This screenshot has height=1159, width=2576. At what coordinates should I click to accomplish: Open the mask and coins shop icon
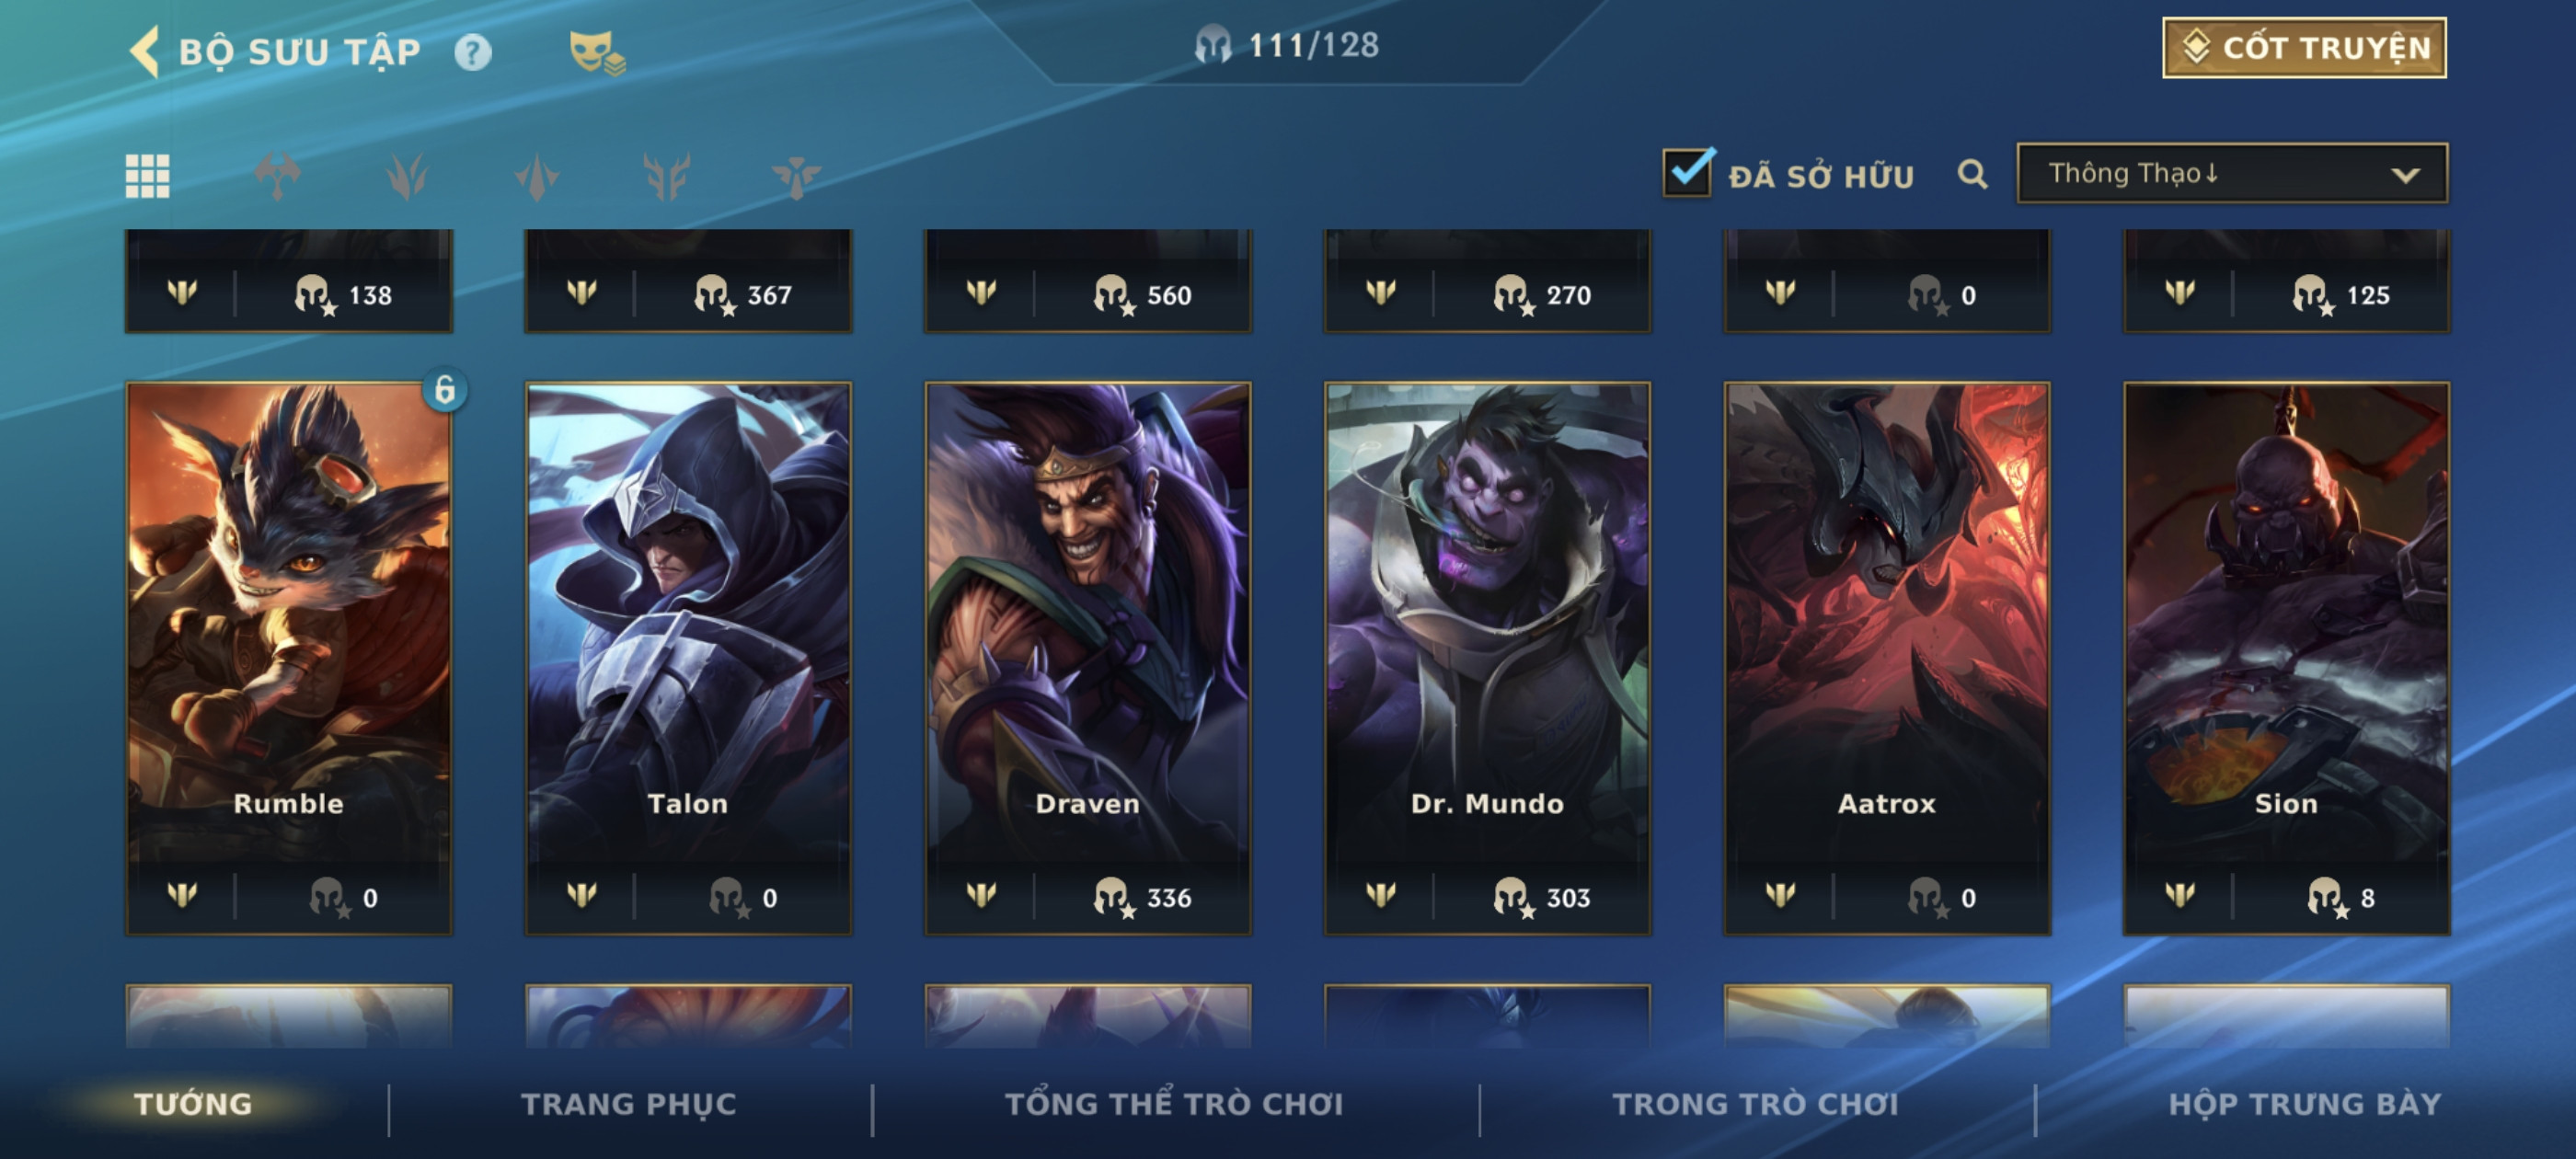[597, 52]
